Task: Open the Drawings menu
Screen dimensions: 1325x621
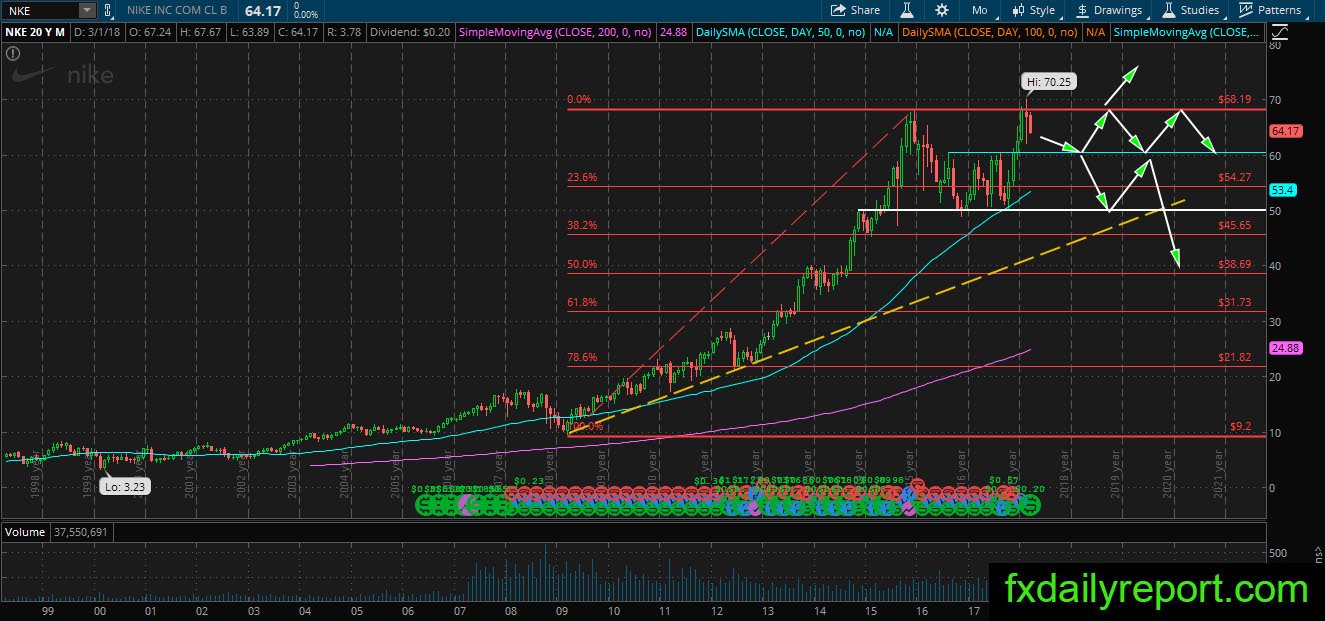Action: pyautogui.click(x=1109, y=10)
